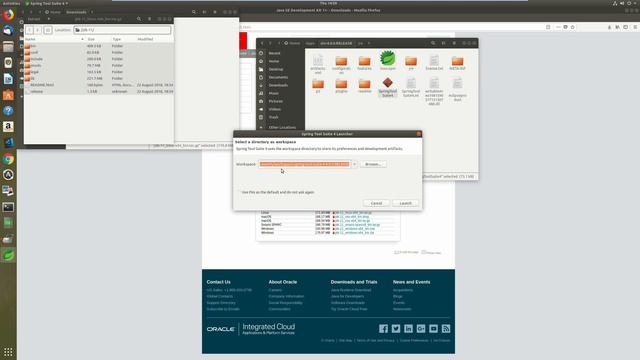Click Activities in the top bar
640x360 pixels.
pyautogui.click(x=11, y=3)
